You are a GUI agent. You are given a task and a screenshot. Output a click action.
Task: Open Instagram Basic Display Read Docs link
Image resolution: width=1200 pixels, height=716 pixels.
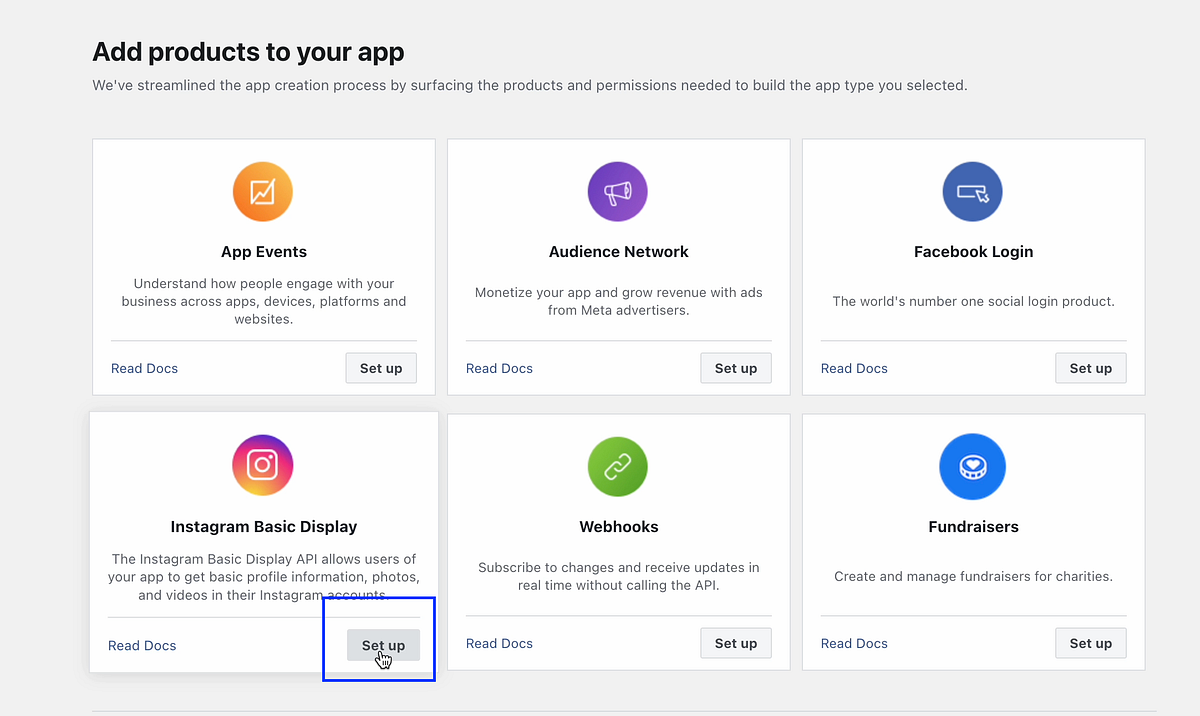click(142, 645)
